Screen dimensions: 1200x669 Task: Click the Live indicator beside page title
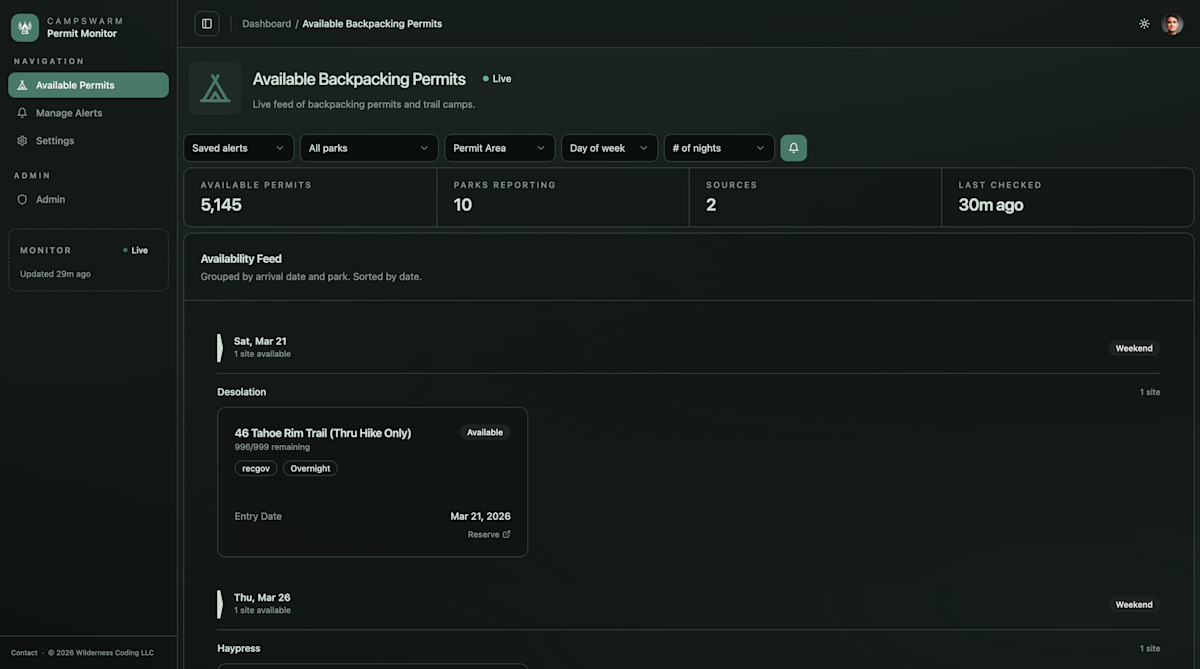click(x=497, y=79)
